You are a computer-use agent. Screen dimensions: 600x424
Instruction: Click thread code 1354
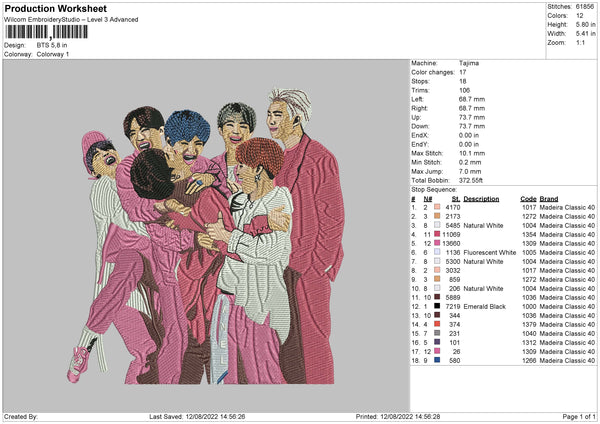click(529, 235)
